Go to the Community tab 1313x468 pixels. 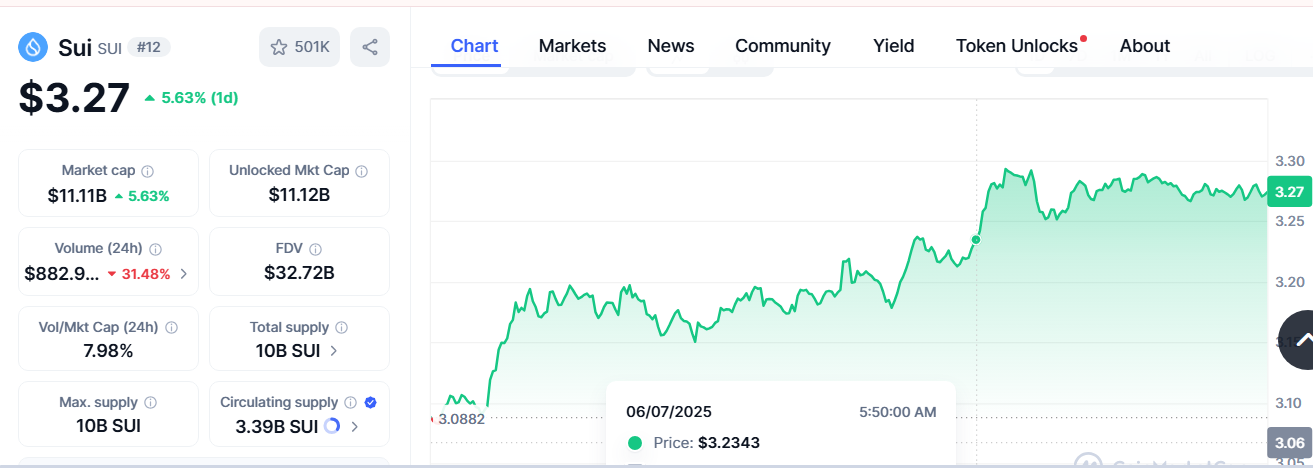coord(783,46)
